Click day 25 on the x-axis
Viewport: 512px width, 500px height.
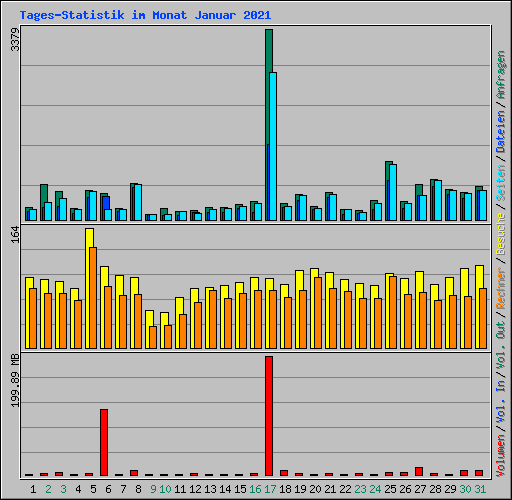(x=390, y=489)
